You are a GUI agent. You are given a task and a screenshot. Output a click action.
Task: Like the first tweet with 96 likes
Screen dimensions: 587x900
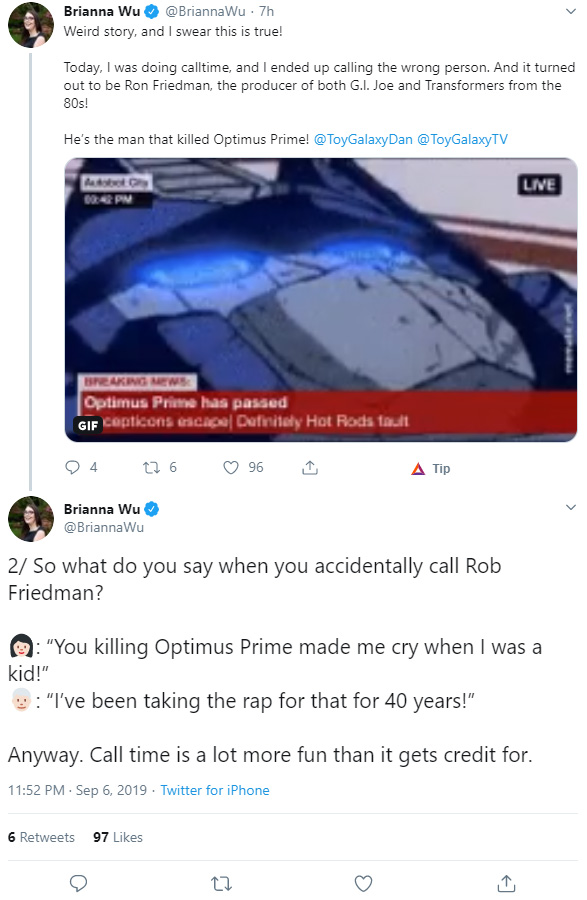[x=231, y=468]
